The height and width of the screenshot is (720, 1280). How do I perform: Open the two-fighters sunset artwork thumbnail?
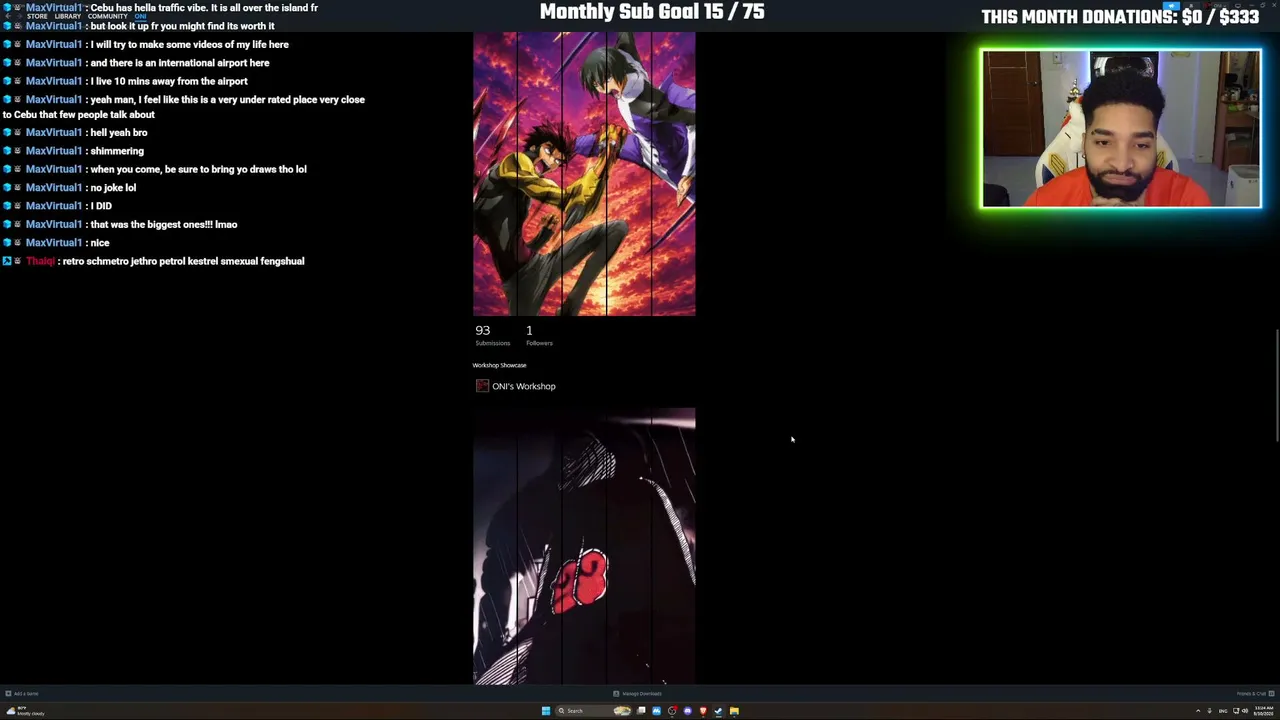click(x=584, y=174)
